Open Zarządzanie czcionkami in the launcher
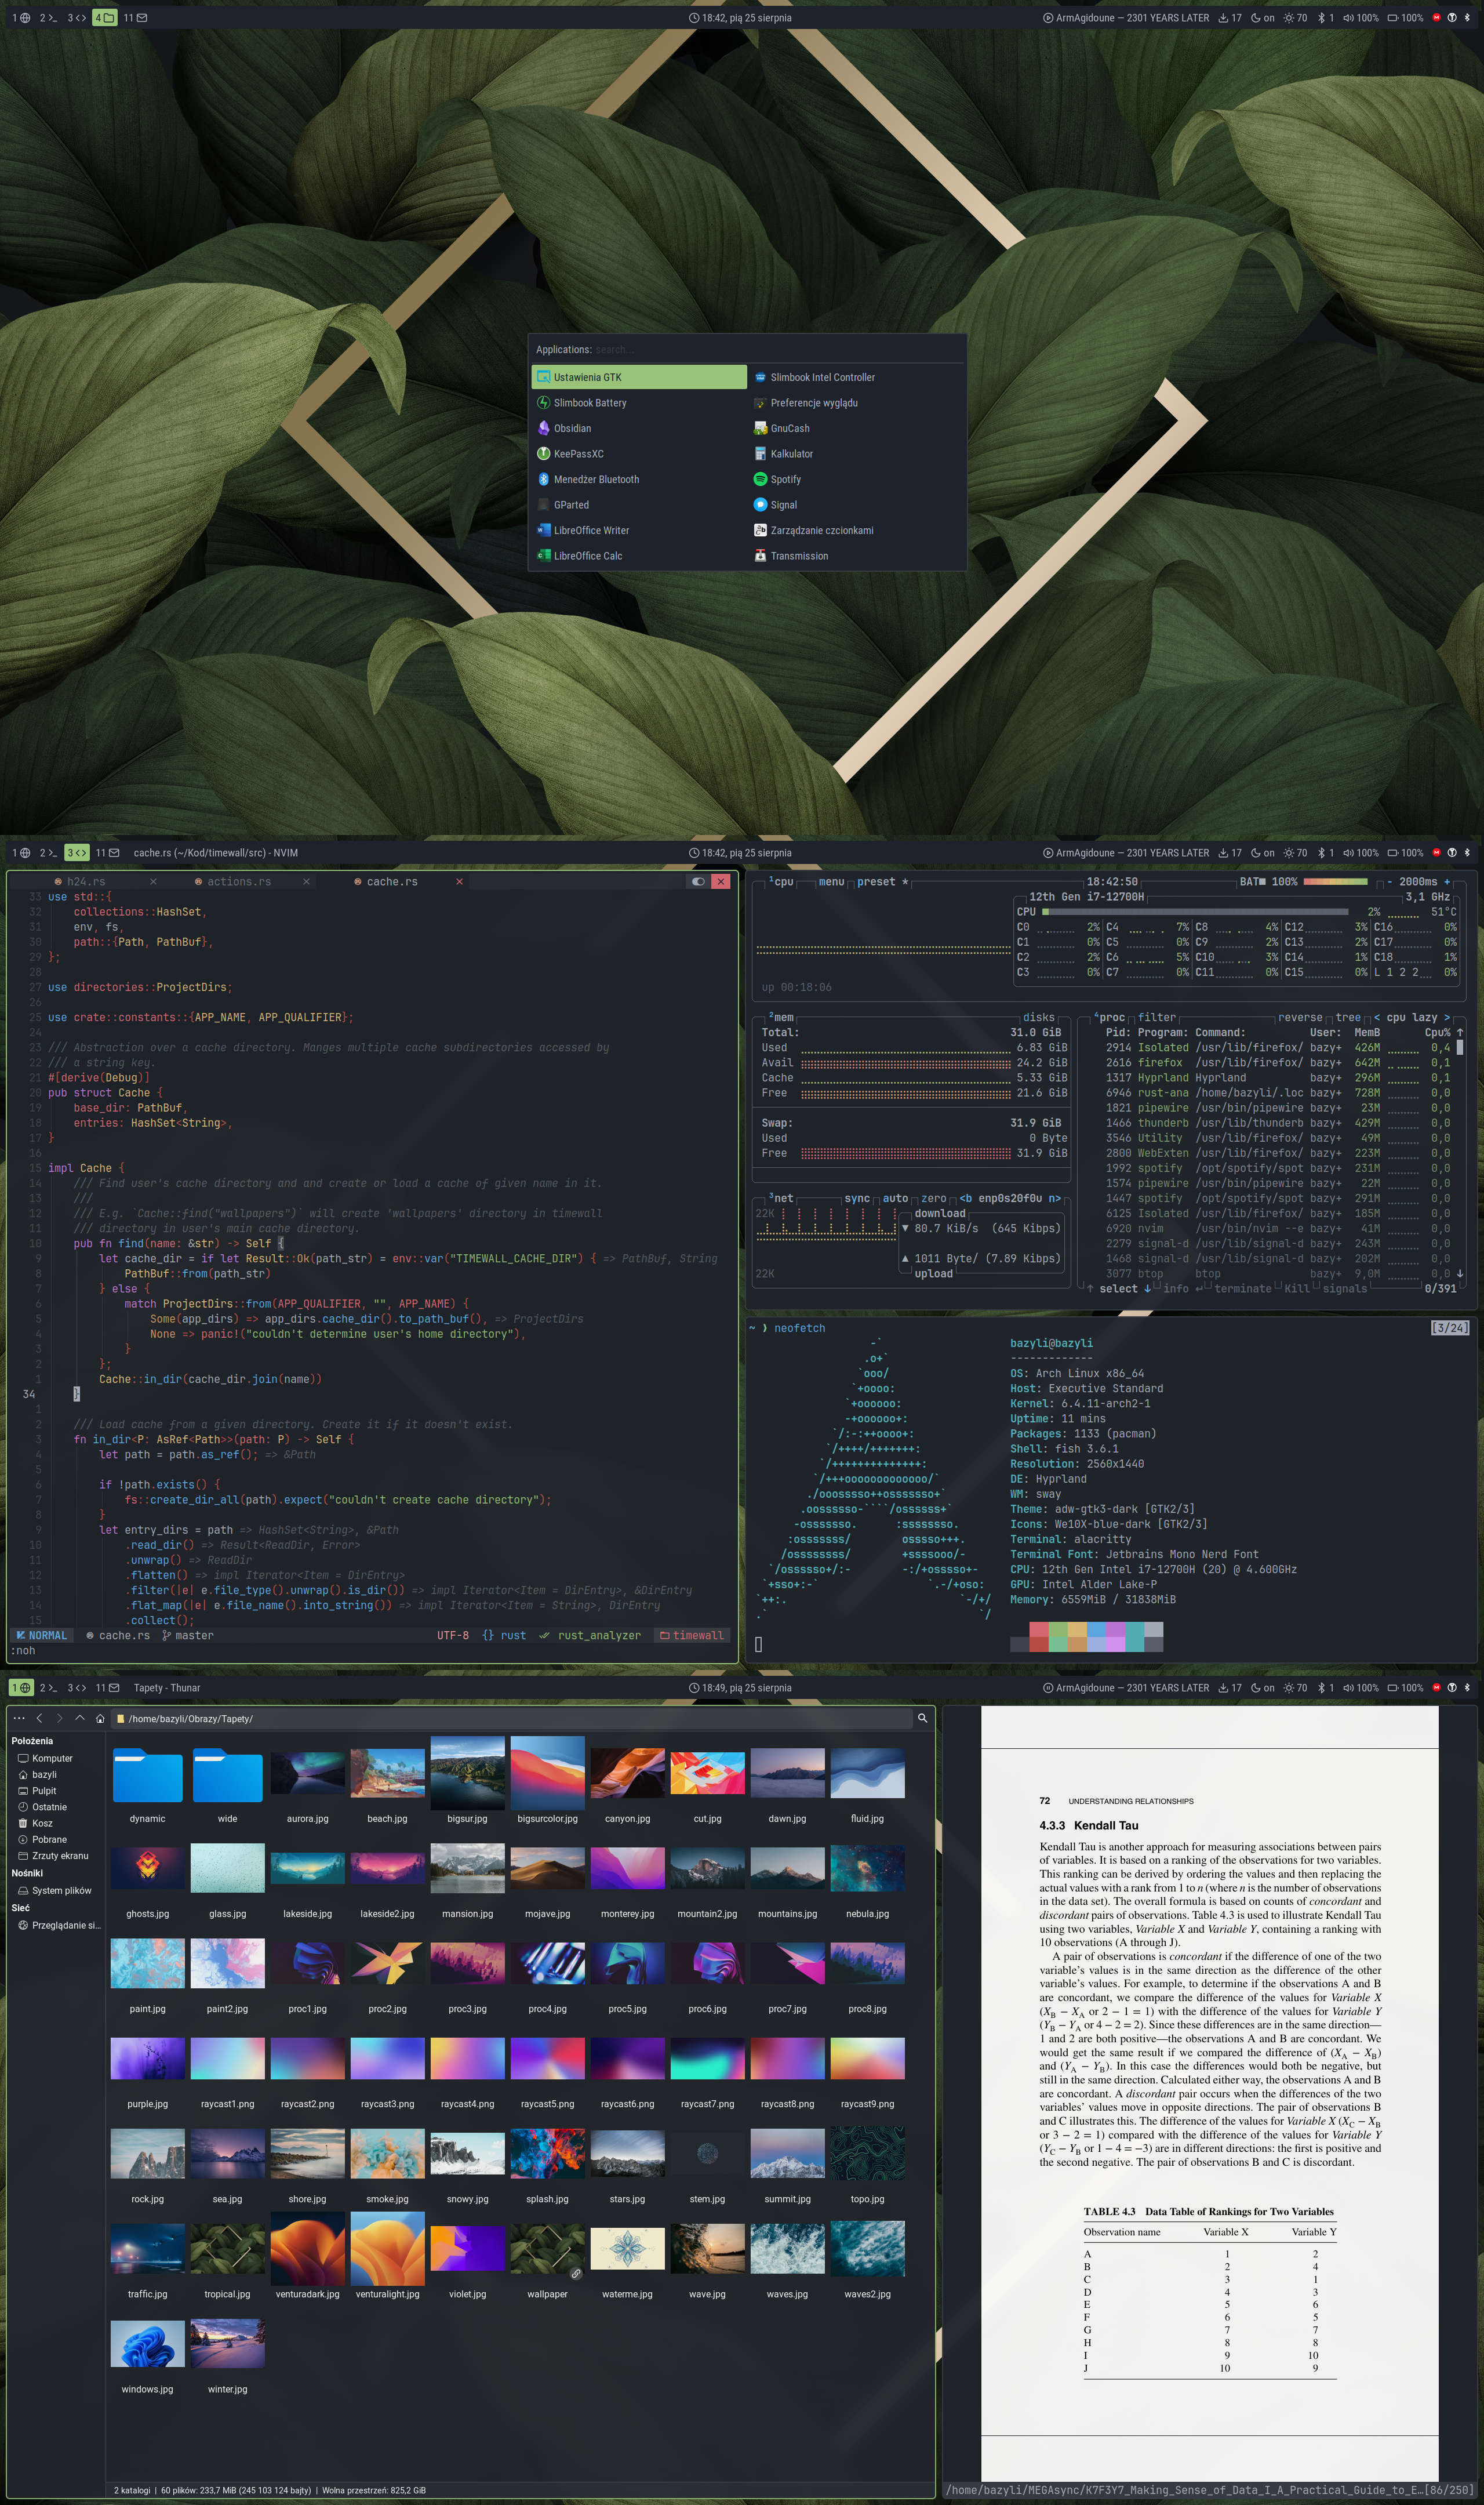This screenshot has width=1484, height=2505. click(856, 530)
